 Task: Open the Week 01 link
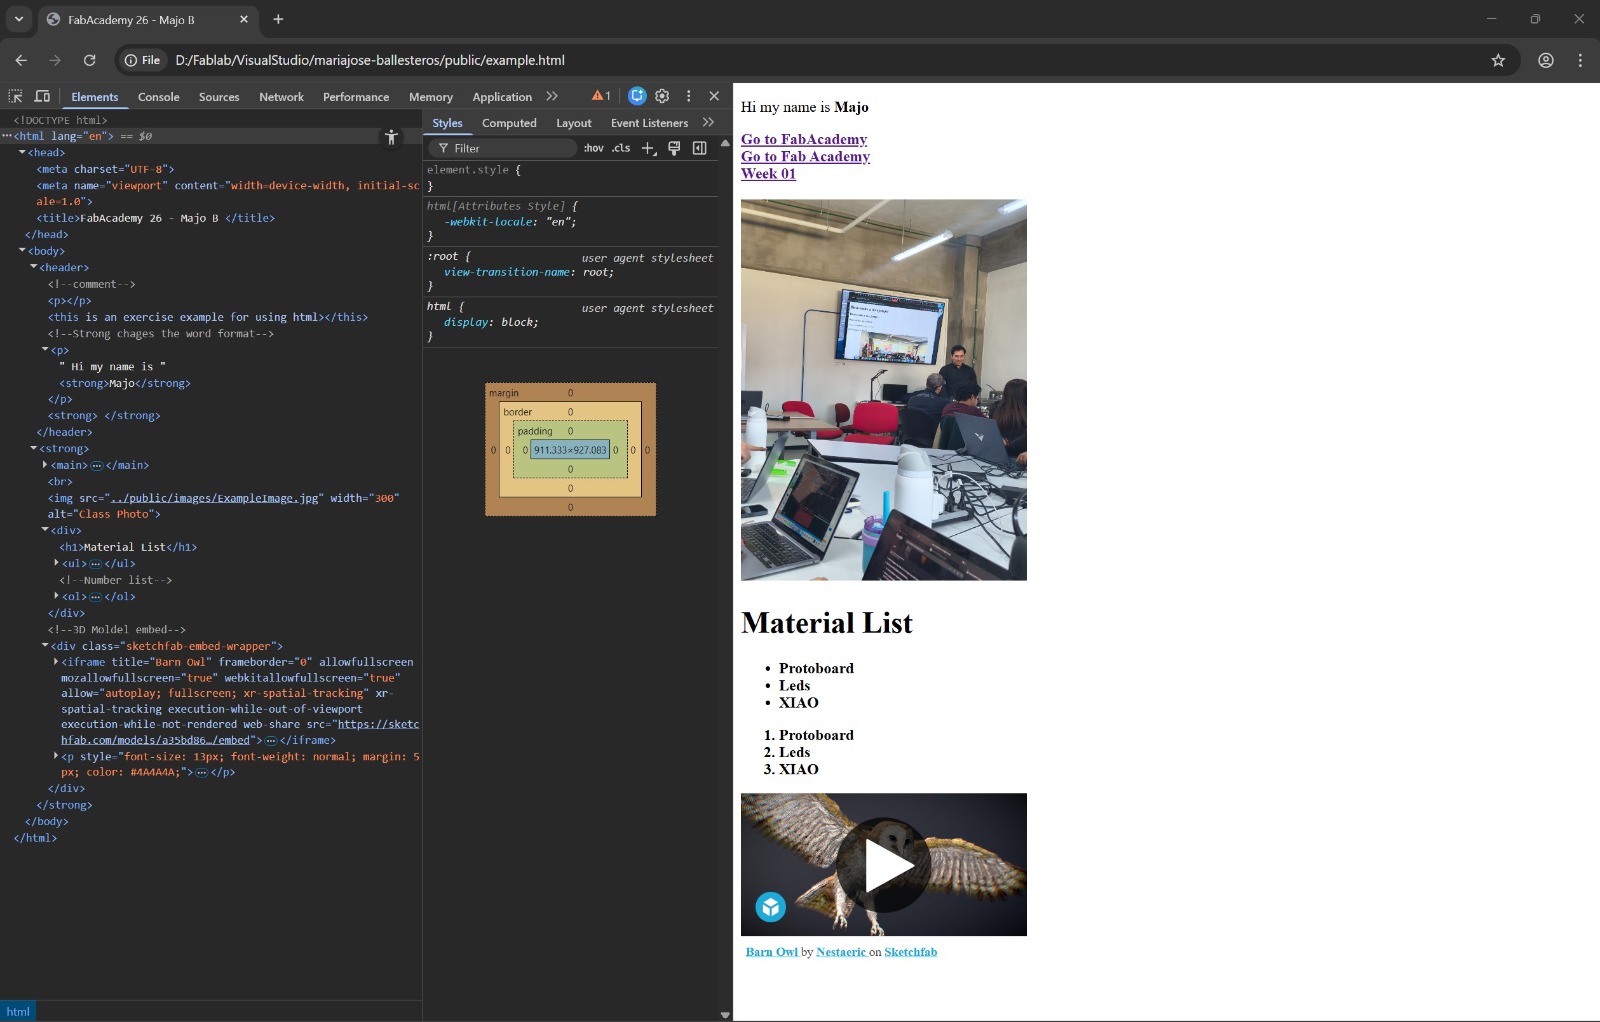[768, 173]
